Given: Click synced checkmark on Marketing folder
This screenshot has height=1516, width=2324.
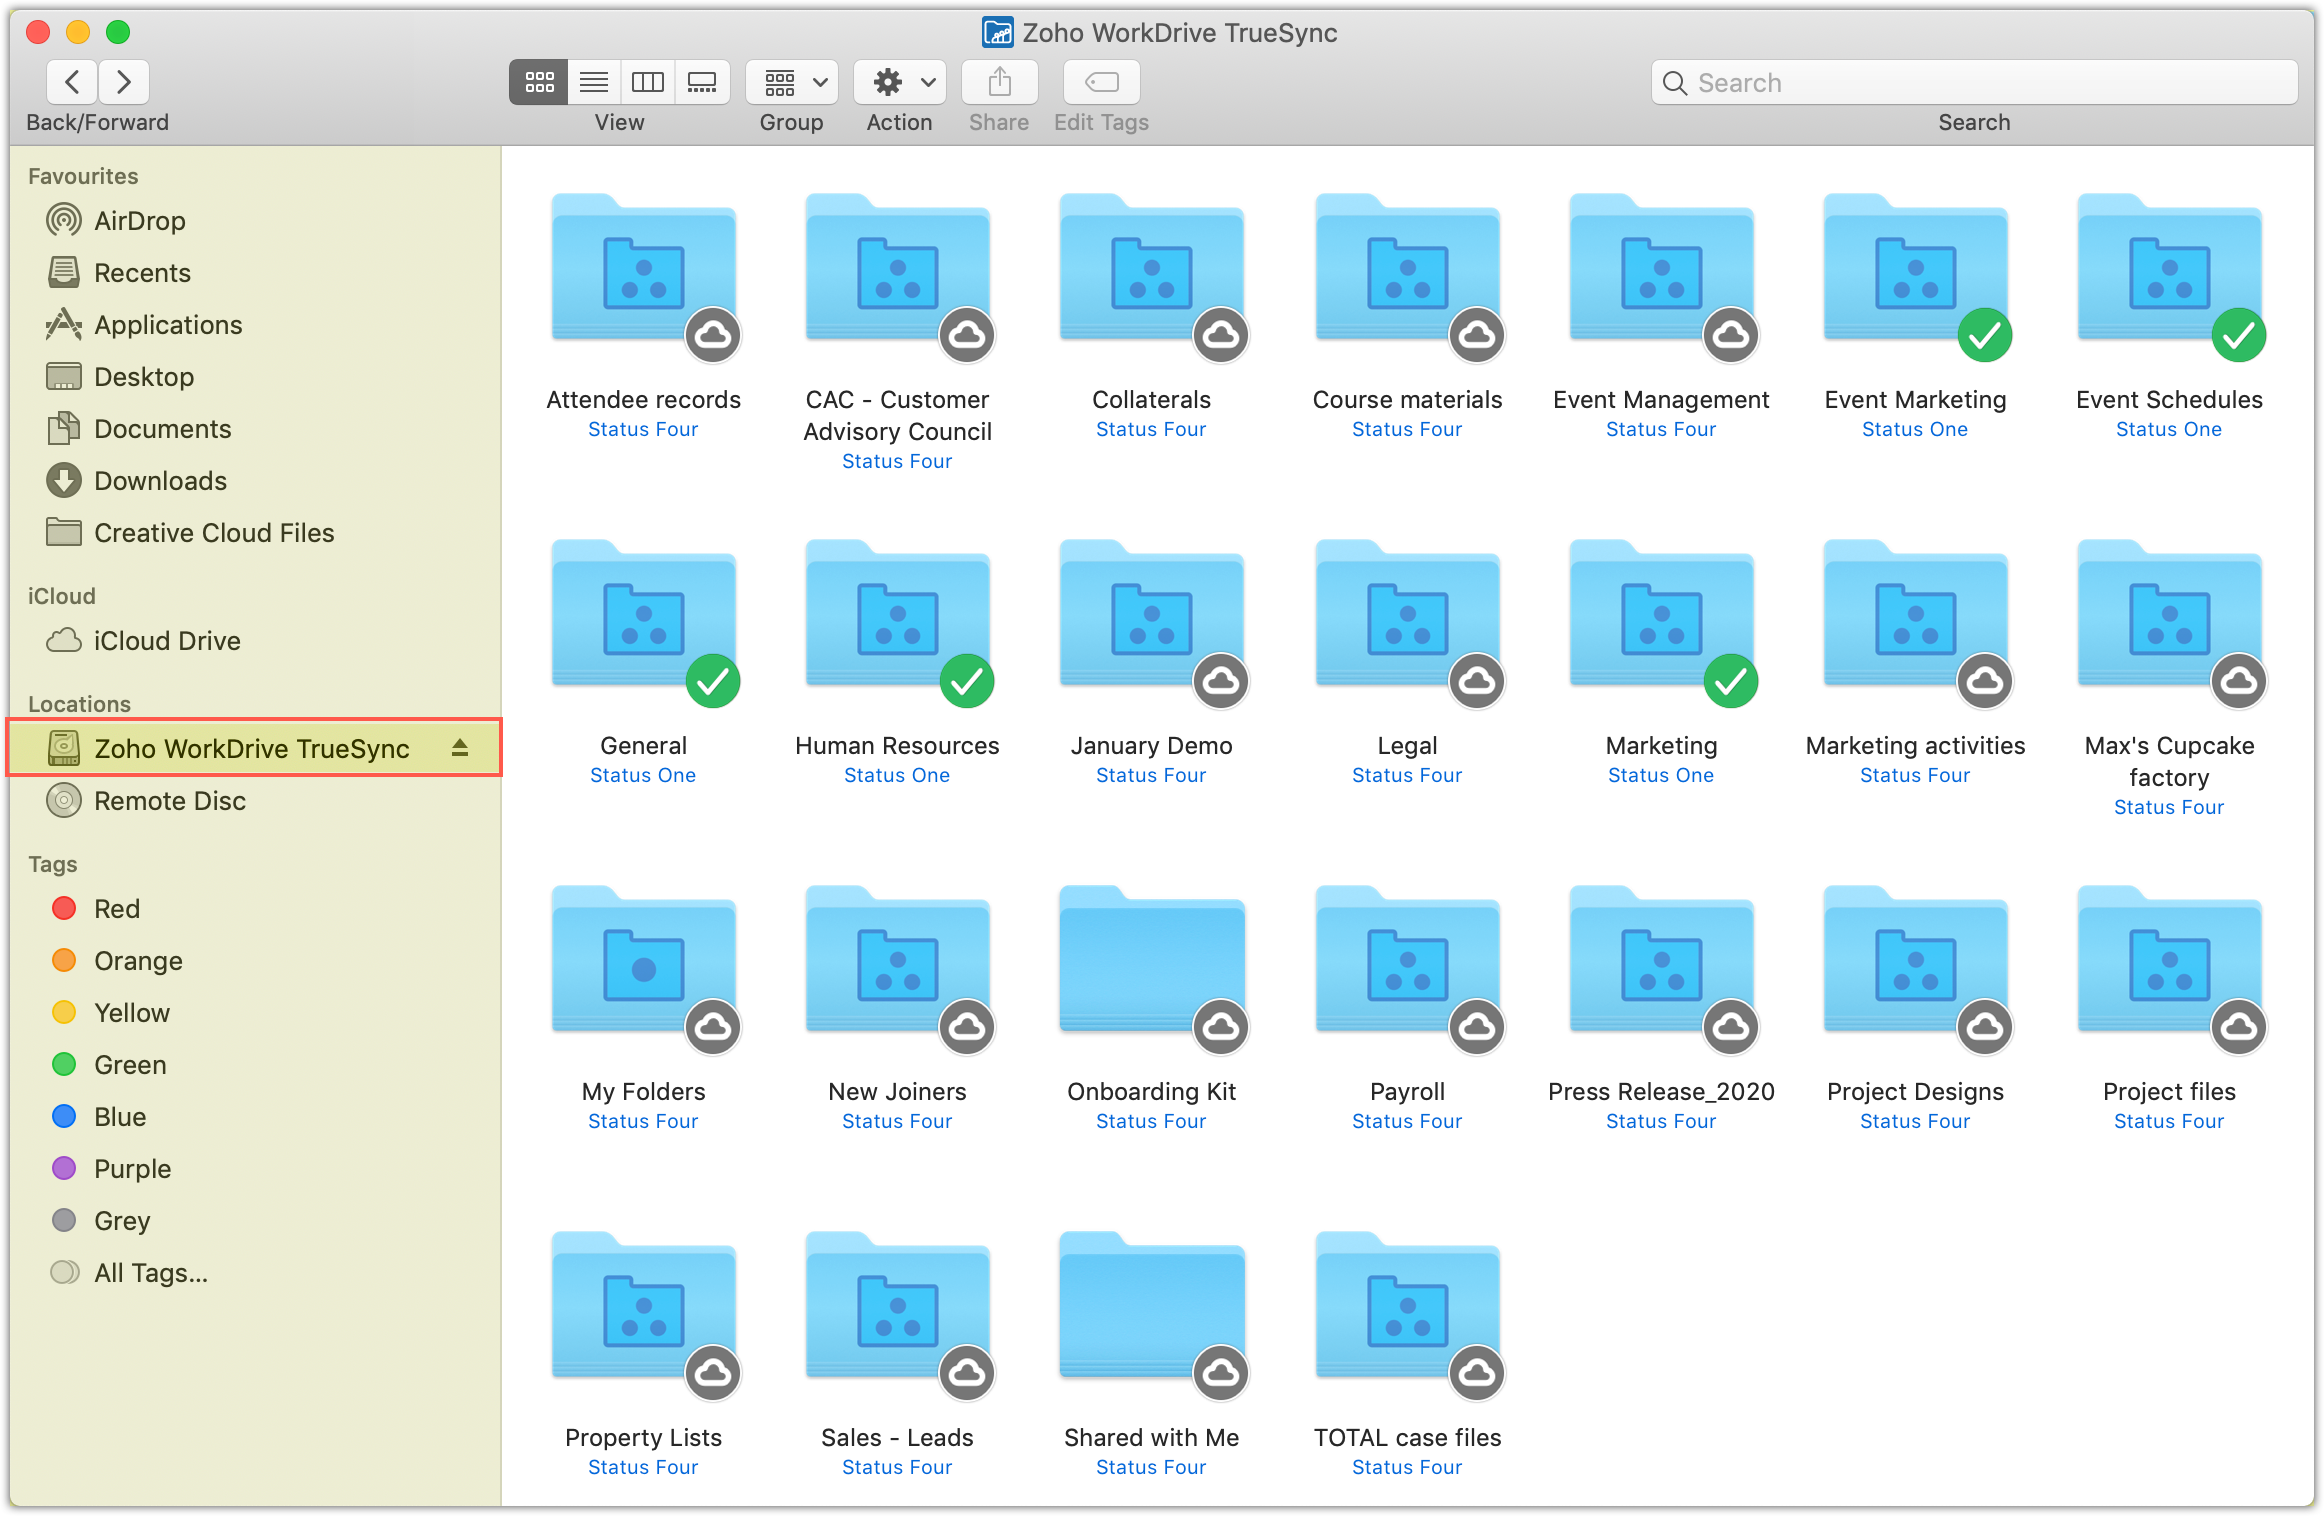Looking at the screenshot, I should pyautogui.click(x=1731, y=681).
